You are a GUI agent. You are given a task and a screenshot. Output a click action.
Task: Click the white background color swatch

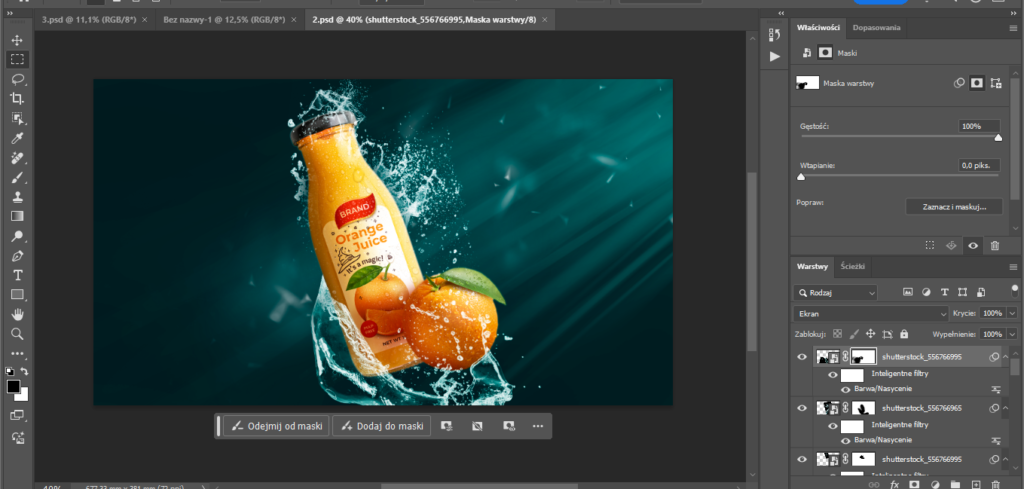[x=23, y=395]
